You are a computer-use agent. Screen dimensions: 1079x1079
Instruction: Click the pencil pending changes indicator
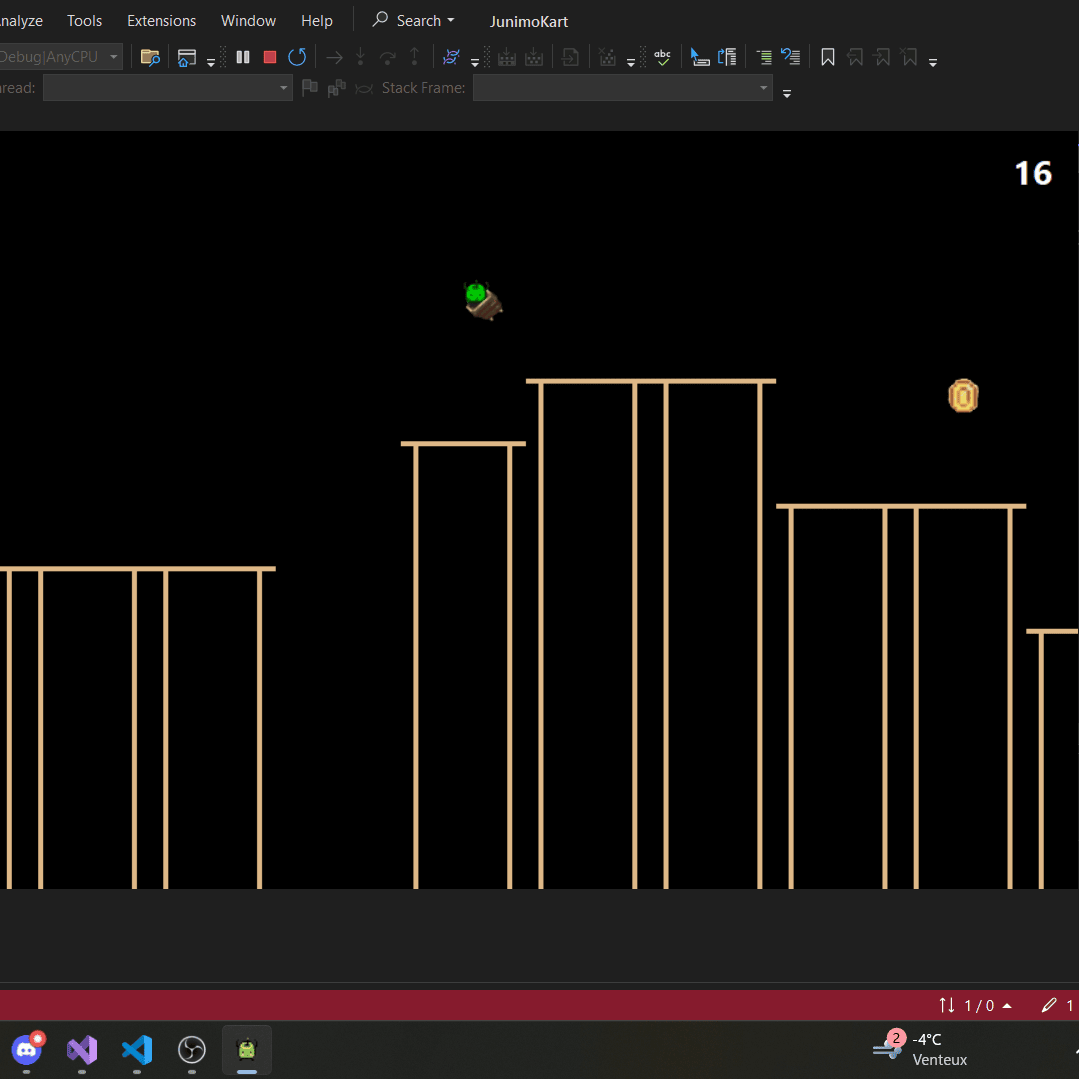[1058, 1005]
